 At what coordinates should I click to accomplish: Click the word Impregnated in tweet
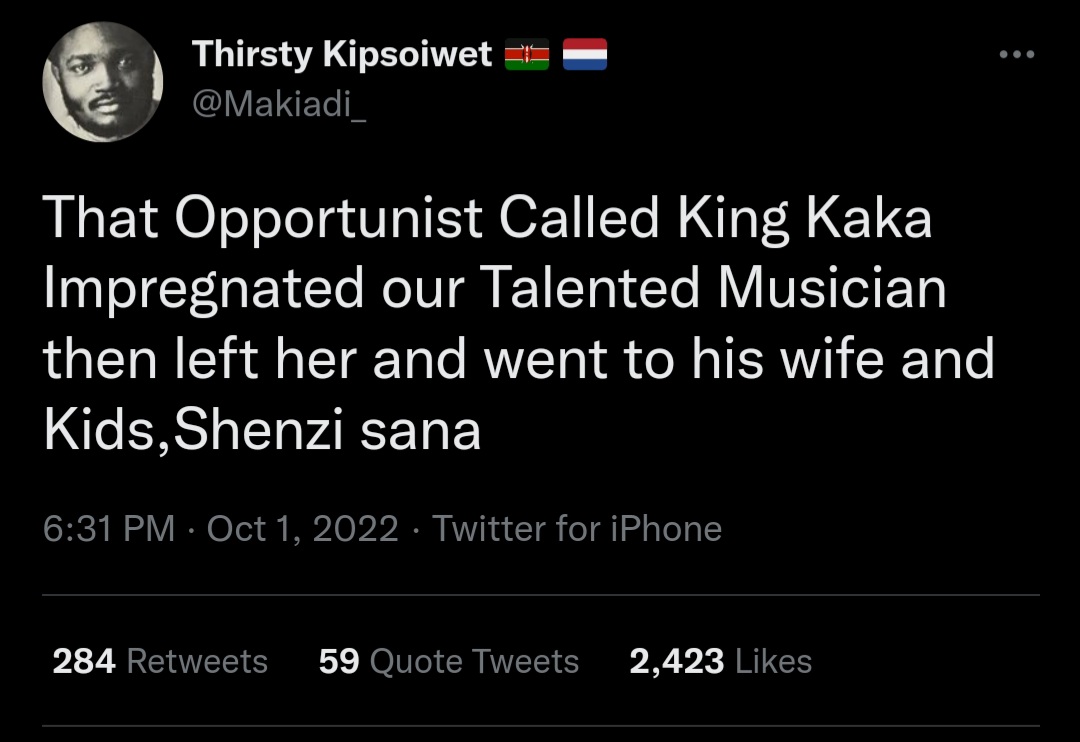[x=203, y=289]
